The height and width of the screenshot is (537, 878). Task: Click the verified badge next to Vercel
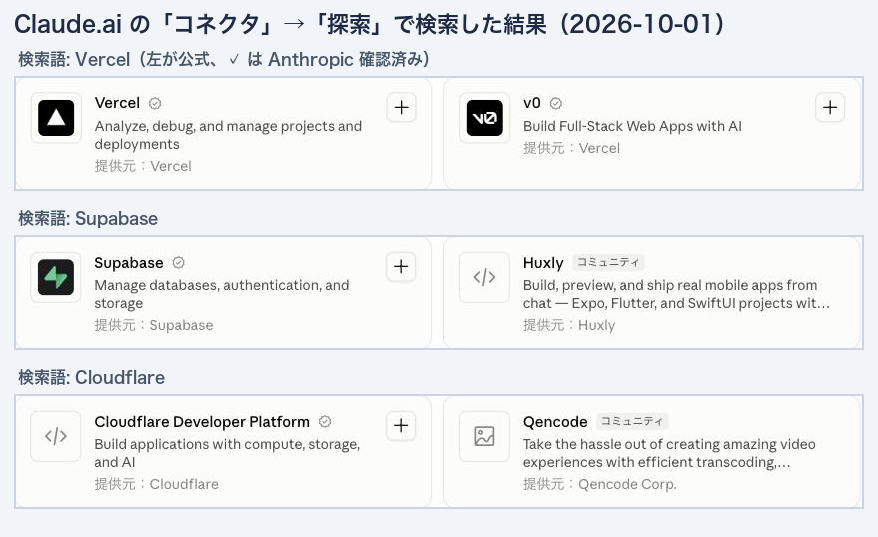click(x=155, y=104)
